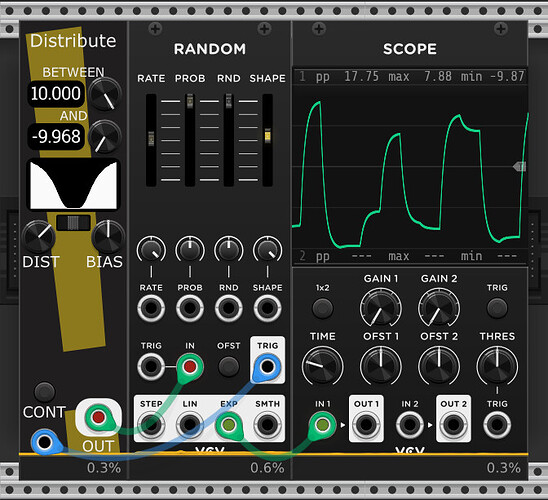
Task: Click the 10.000 value field on Distribute
Action: tap(56, 94)
